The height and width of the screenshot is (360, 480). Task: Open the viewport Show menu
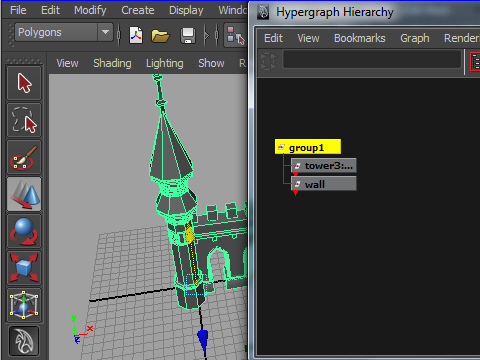click(x=211, y=63)
